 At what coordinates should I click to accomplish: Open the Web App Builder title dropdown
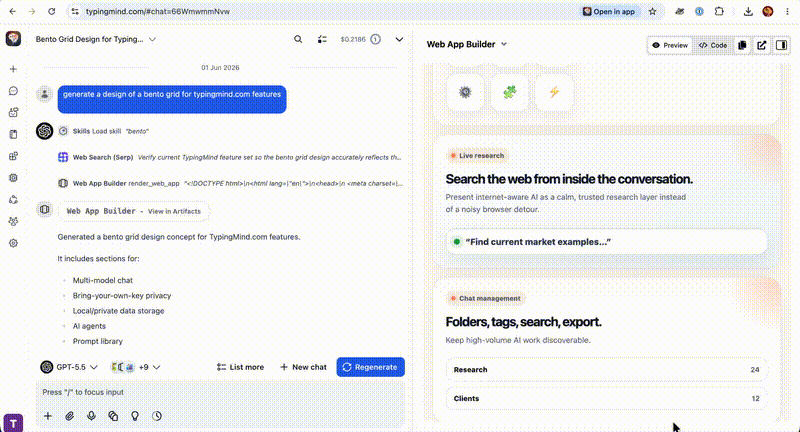pyautogui.click(x=467, y=44)
